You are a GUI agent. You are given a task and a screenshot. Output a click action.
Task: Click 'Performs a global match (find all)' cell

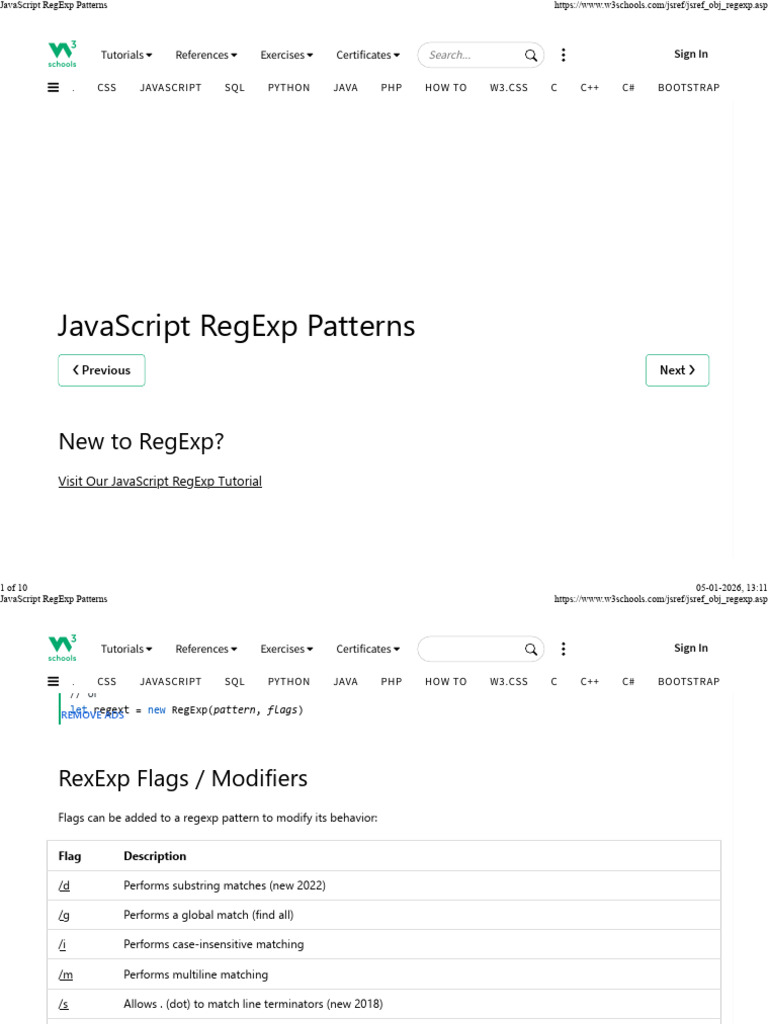point(208,915)
